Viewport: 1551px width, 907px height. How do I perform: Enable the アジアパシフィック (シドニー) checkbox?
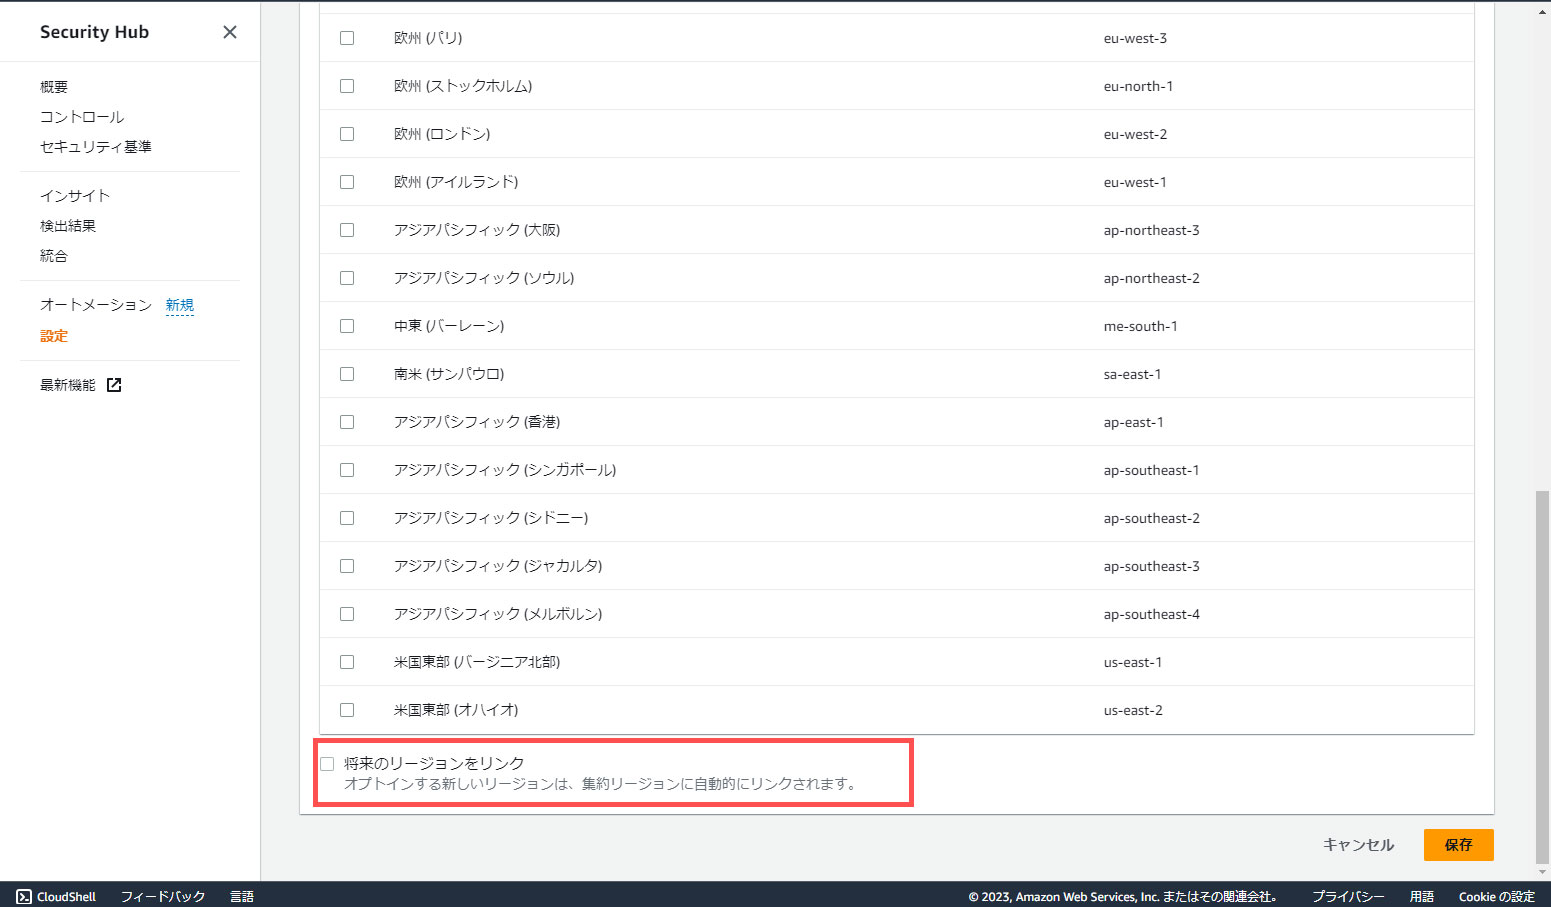click(x=347, y=518)
